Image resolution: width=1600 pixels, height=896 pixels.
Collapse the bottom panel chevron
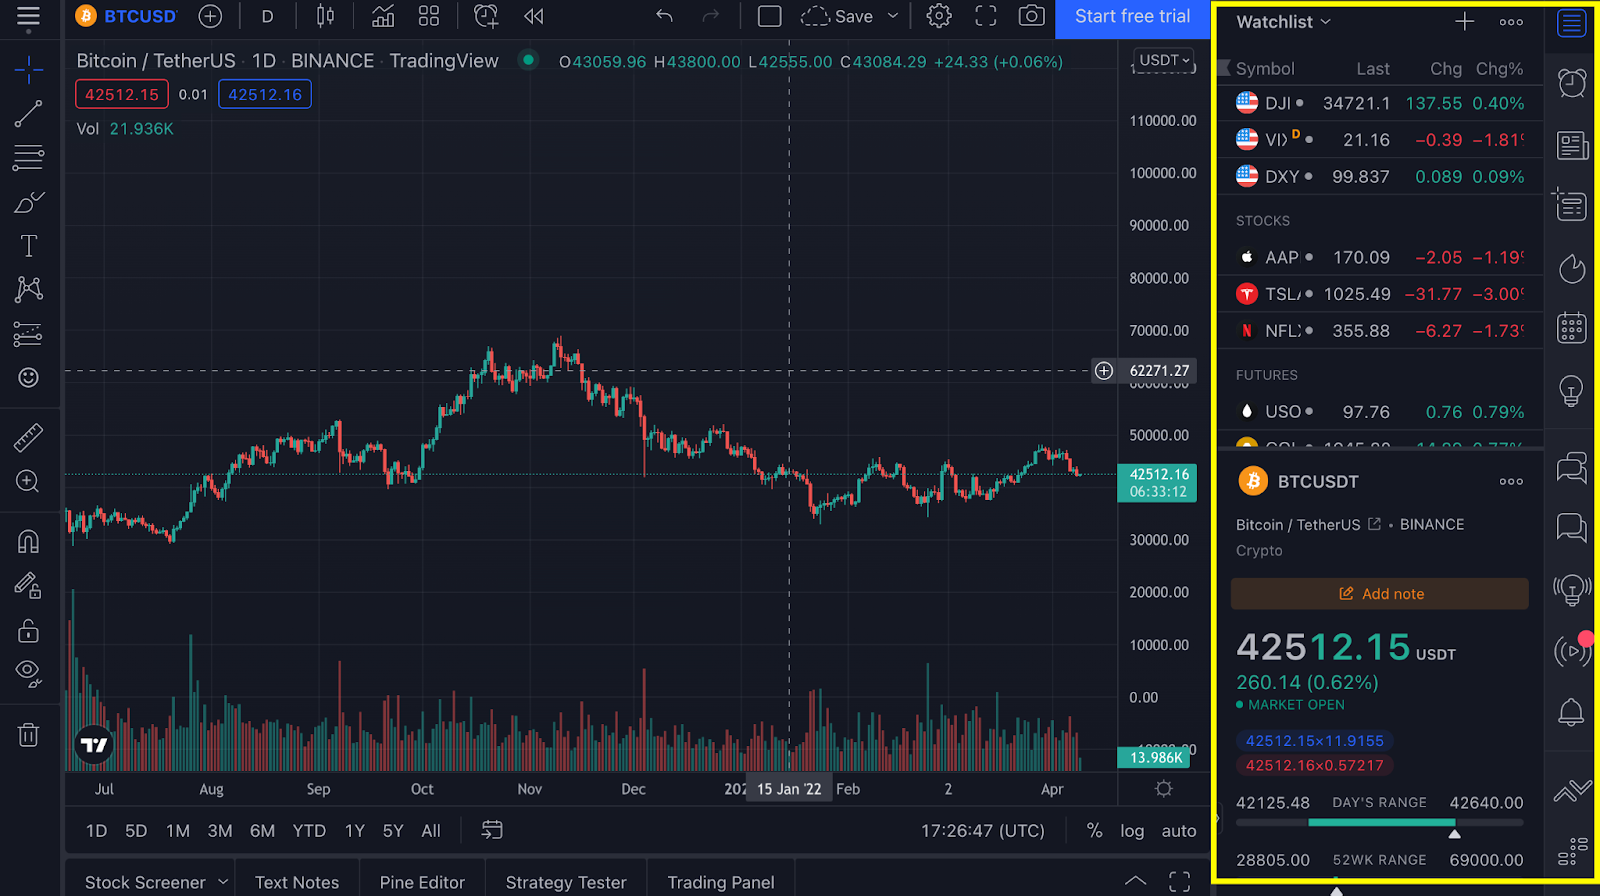(1135, 881)
